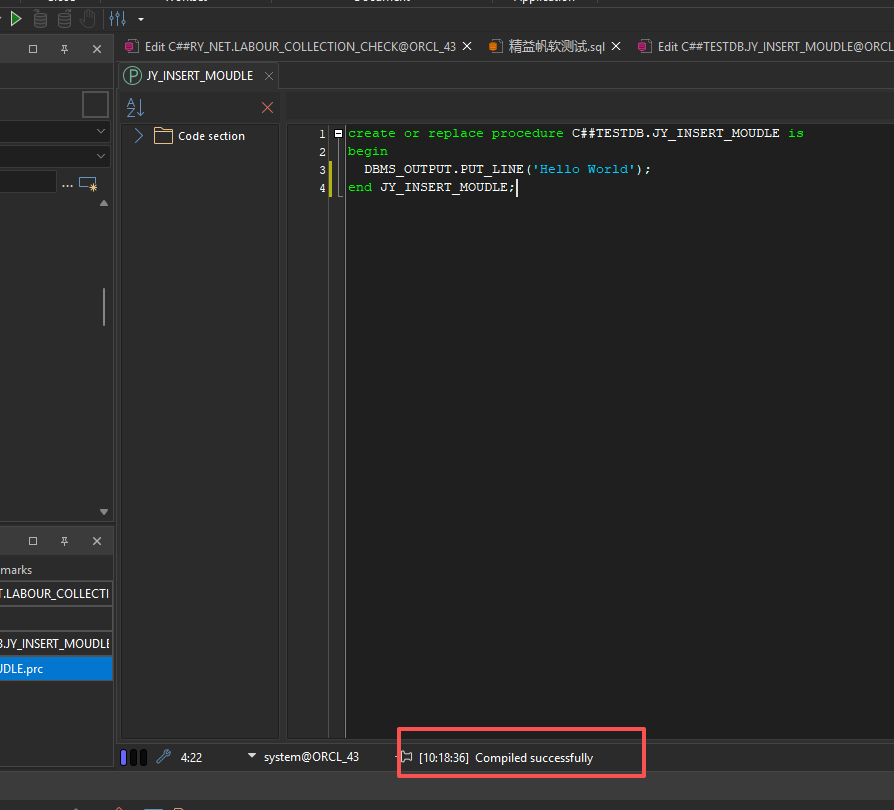Select the Code section label

coord(212,136)
